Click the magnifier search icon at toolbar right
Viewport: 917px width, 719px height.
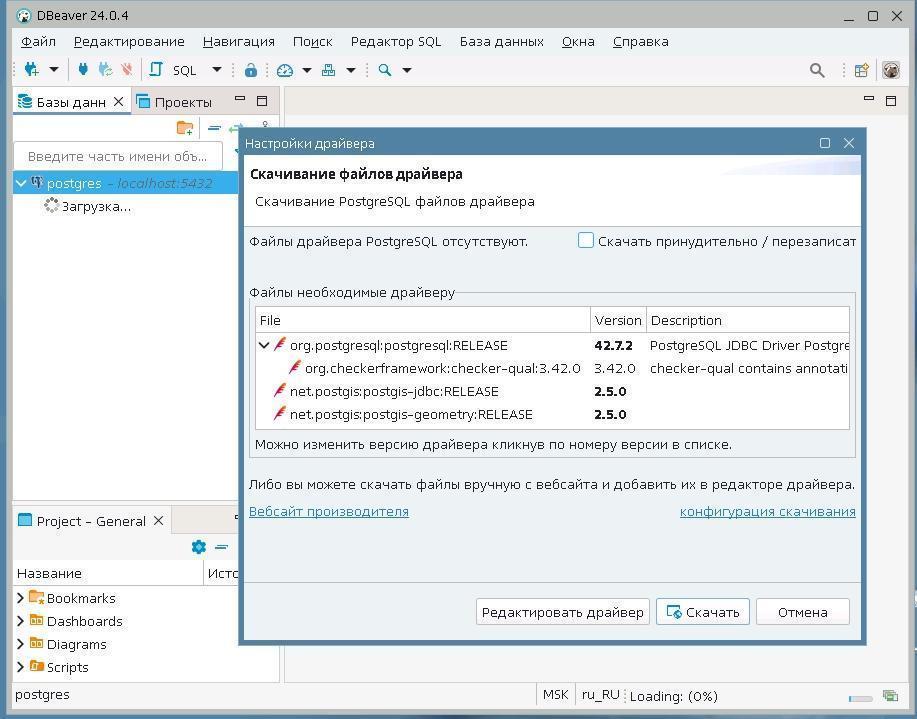[x=817, y=70]
